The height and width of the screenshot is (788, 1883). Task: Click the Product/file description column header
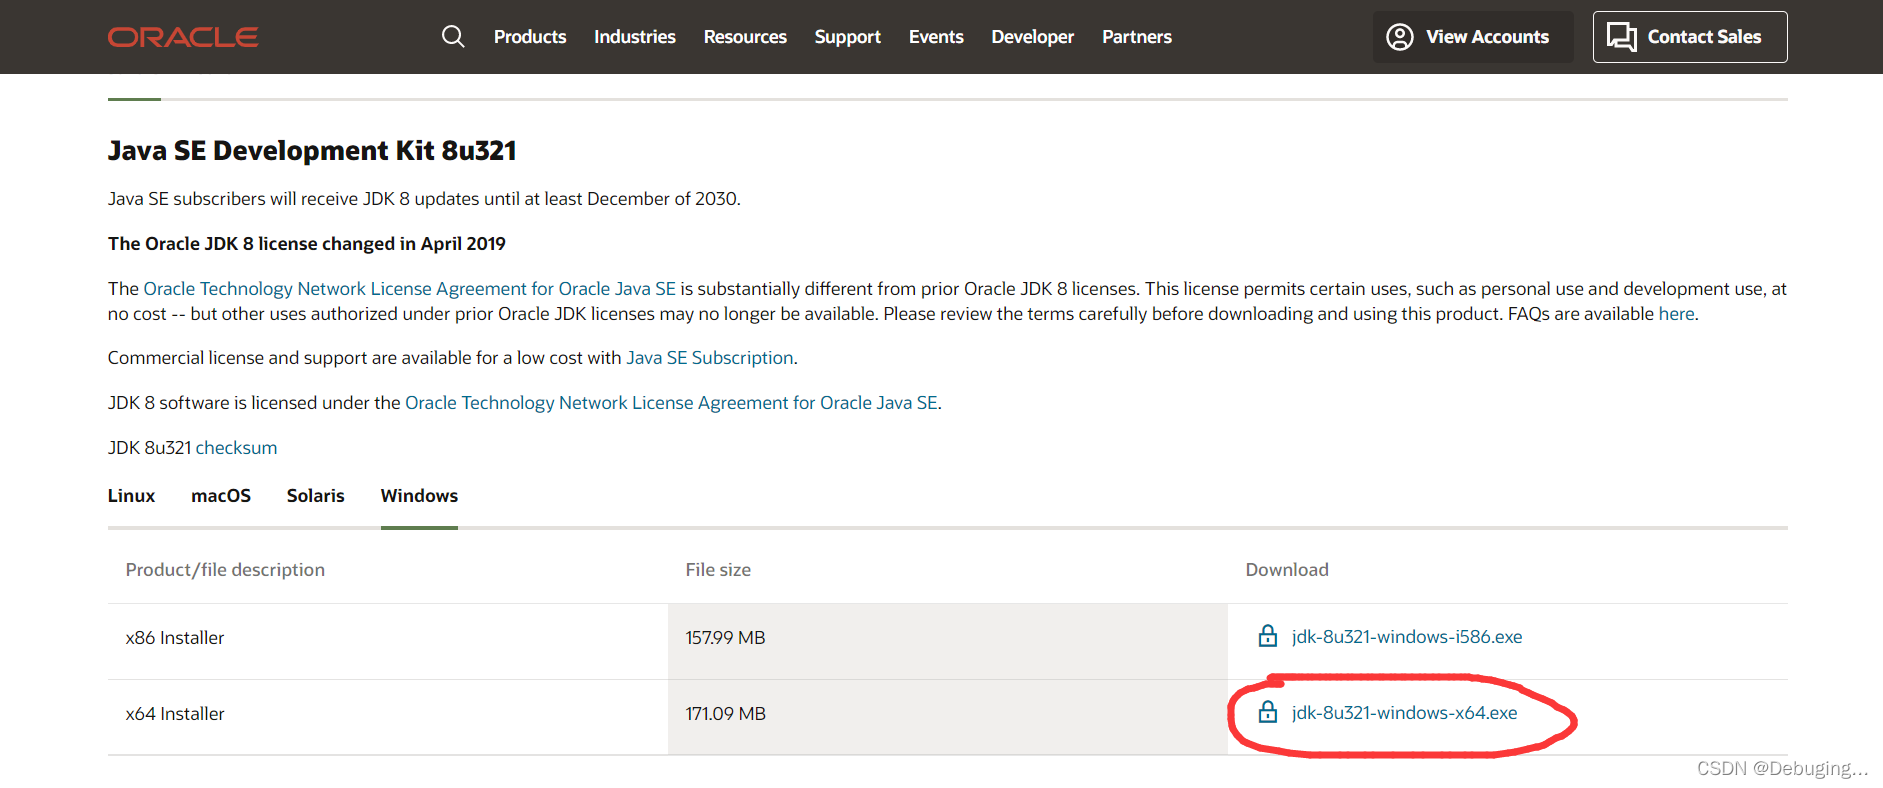click(x=225, y=570)
